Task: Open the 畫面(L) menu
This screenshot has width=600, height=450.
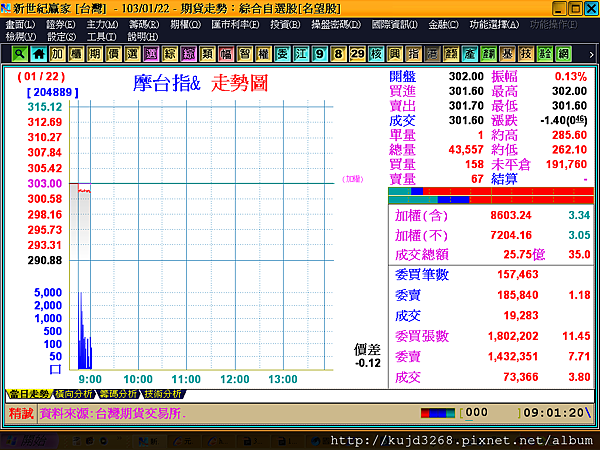Action: [x=20, y=25]
